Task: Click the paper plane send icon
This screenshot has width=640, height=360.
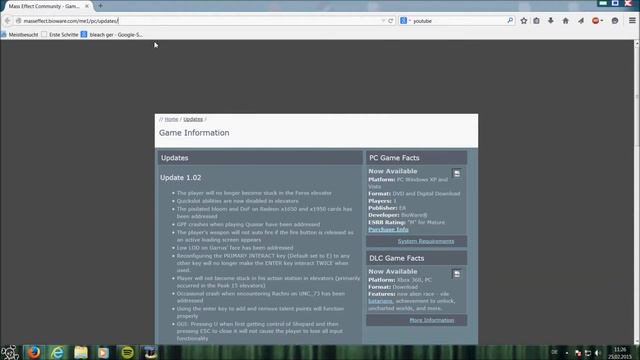Action: 580,20
